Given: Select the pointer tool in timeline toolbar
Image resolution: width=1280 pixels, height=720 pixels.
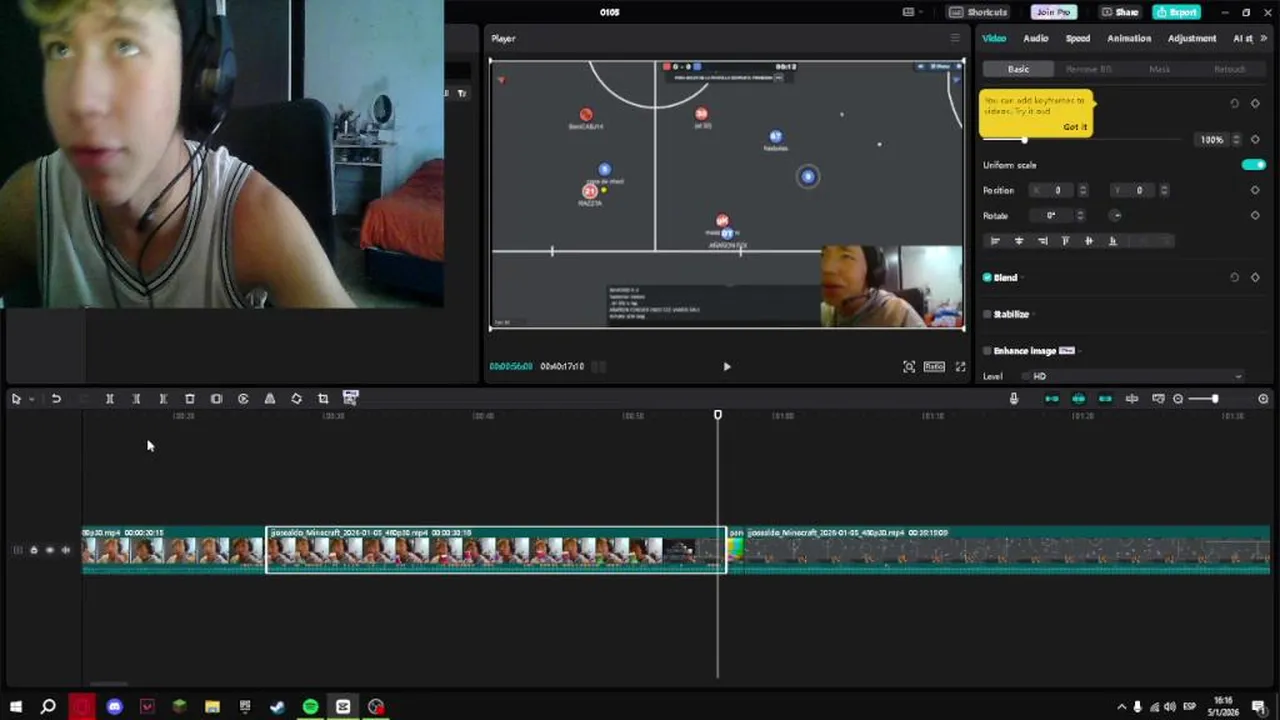Looking at the screenshot, I should coord(16,399).
